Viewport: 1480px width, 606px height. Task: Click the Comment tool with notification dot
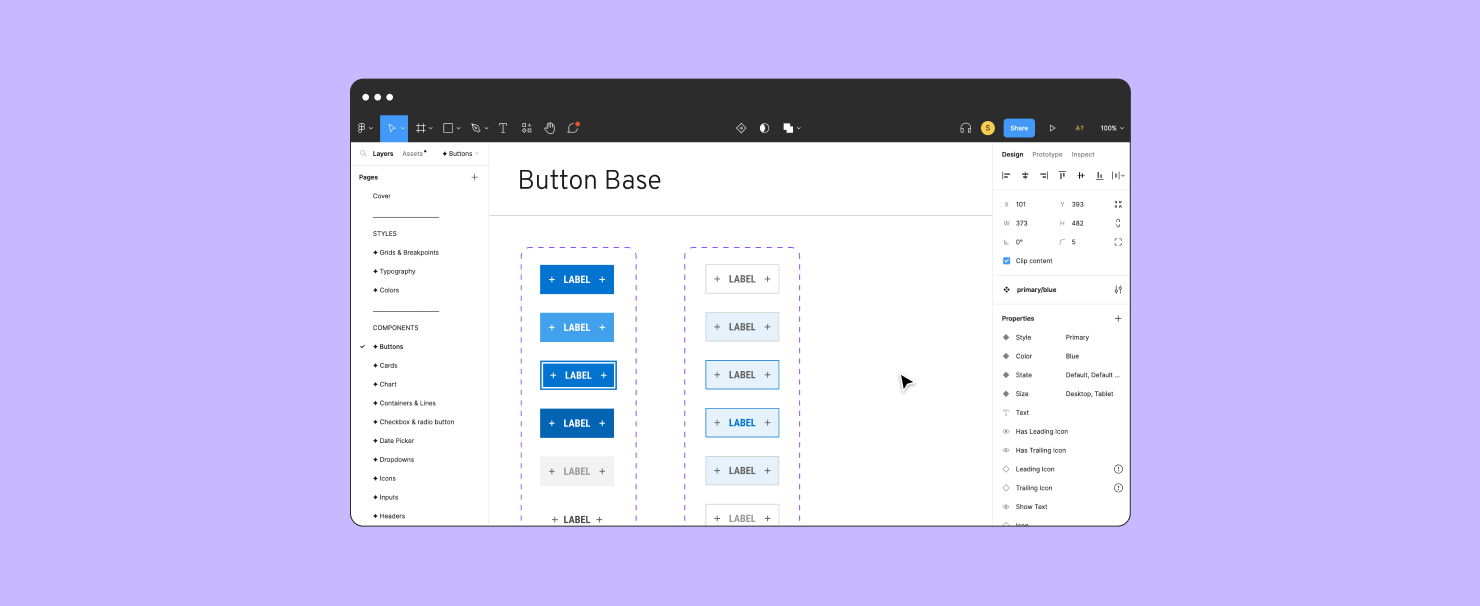(x=573, y=128)
